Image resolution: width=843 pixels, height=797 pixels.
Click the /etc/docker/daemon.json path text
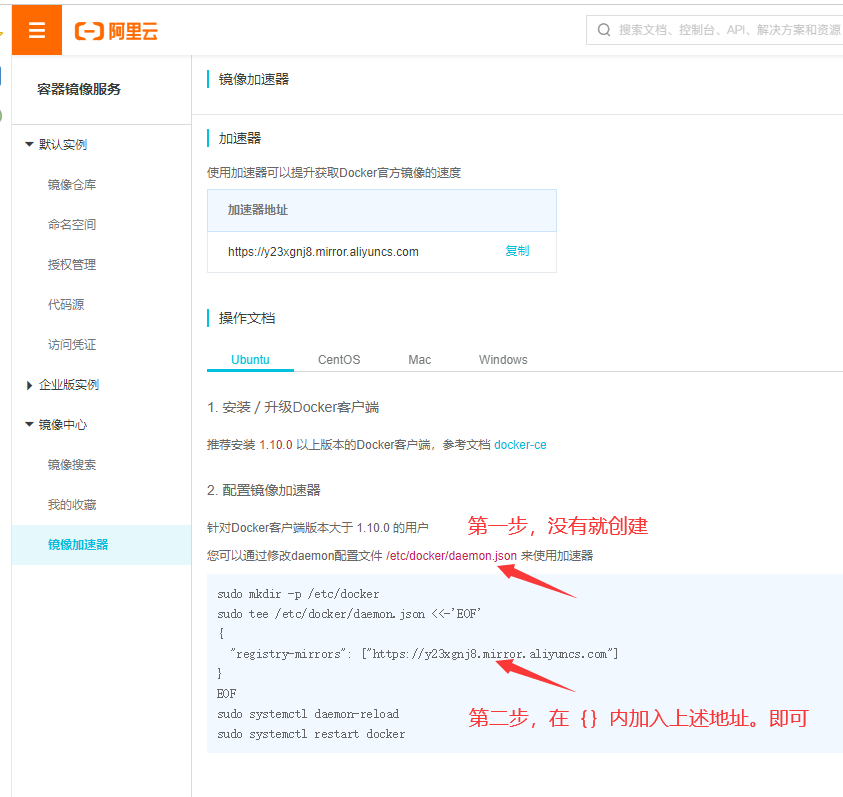pos(451,556)
